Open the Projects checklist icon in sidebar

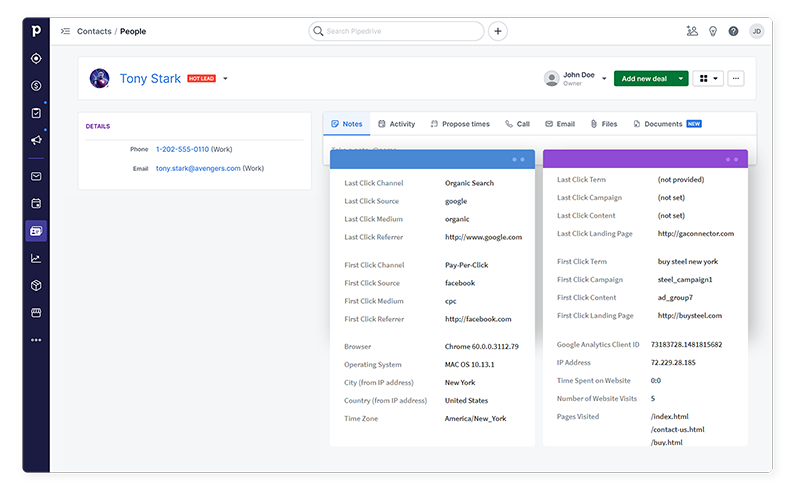[36, 113]
